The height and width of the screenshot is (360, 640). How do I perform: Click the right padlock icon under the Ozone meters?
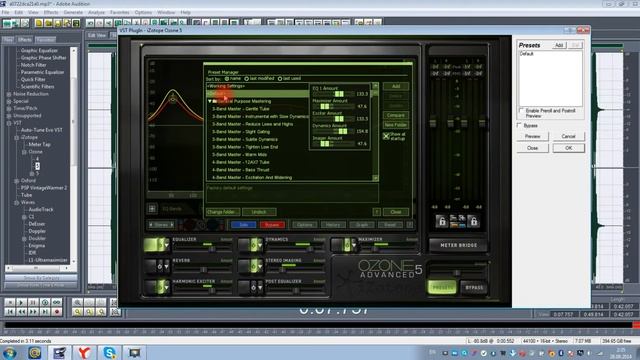click(x=473, y=221)
